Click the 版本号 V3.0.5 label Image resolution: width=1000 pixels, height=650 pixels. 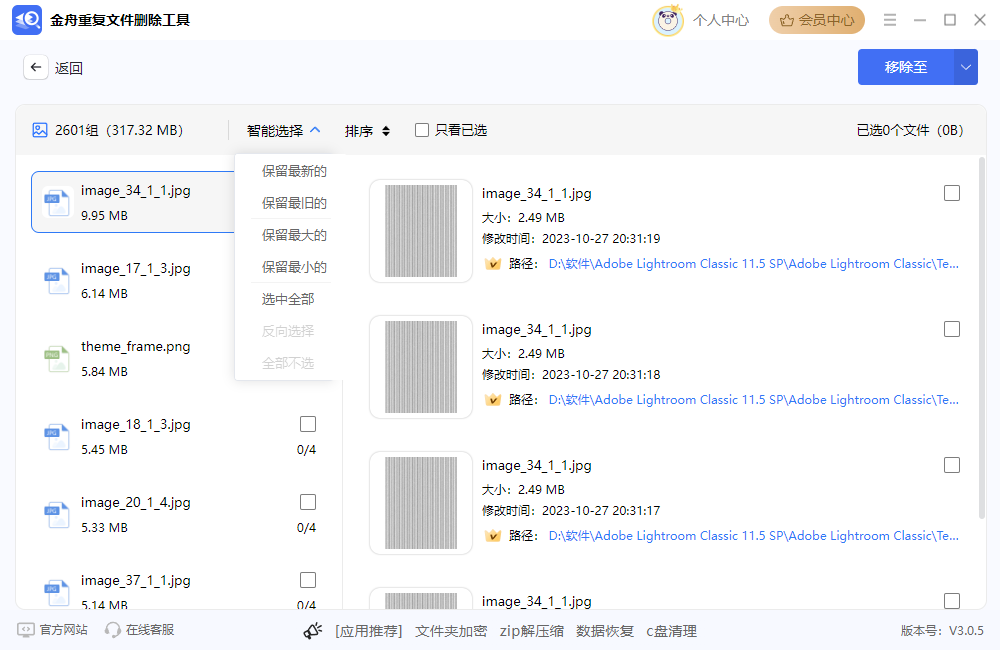click(942, 630)
